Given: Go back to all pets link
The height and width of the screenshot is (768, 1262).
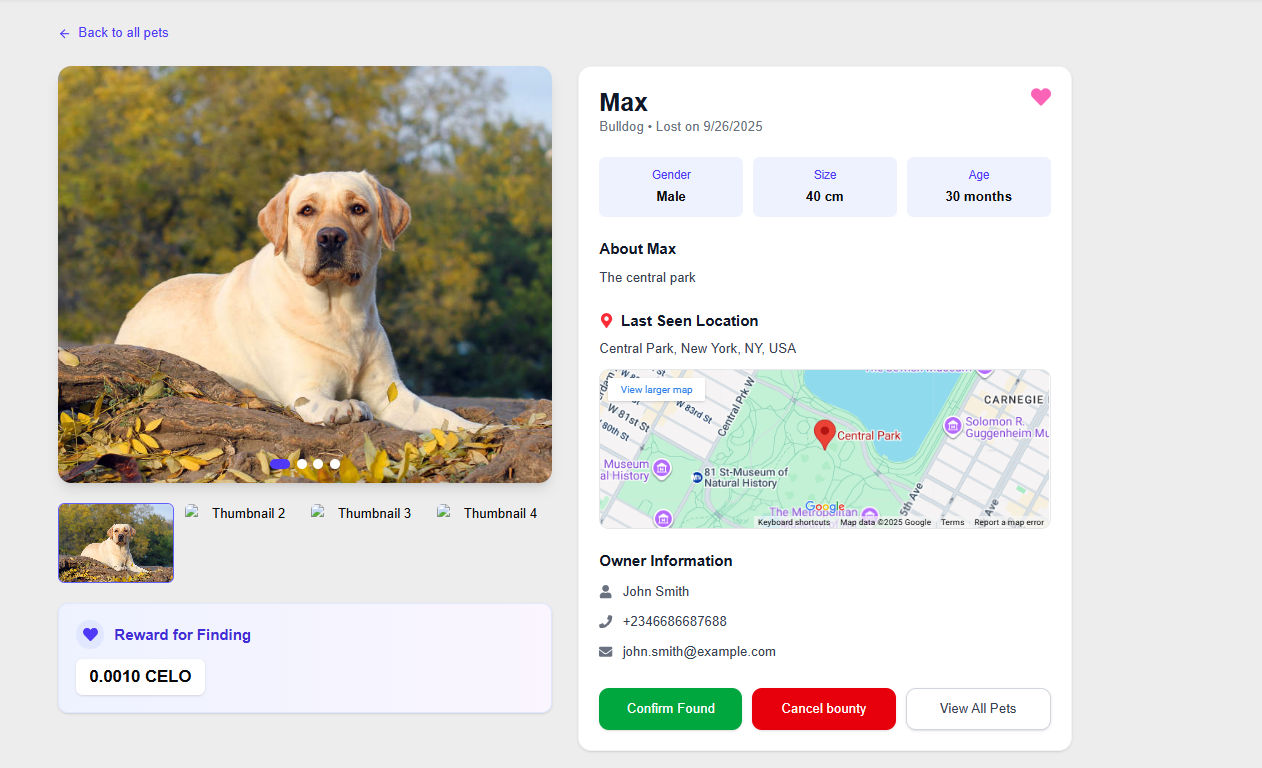Looking at the screenshot, I should 122,33.
